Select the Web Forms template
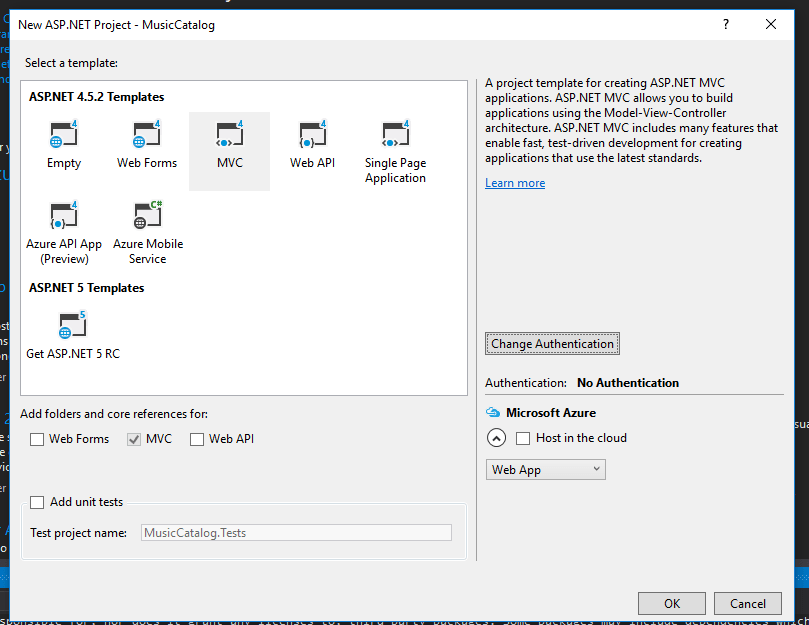 [146, 140]
